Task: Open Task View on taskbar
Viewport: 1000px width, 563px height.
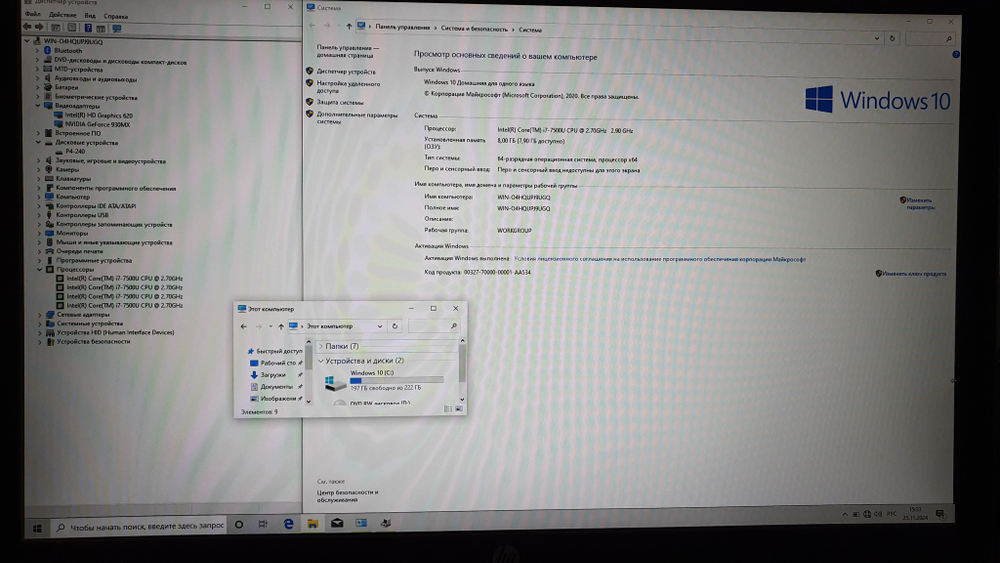Action: 263,524
